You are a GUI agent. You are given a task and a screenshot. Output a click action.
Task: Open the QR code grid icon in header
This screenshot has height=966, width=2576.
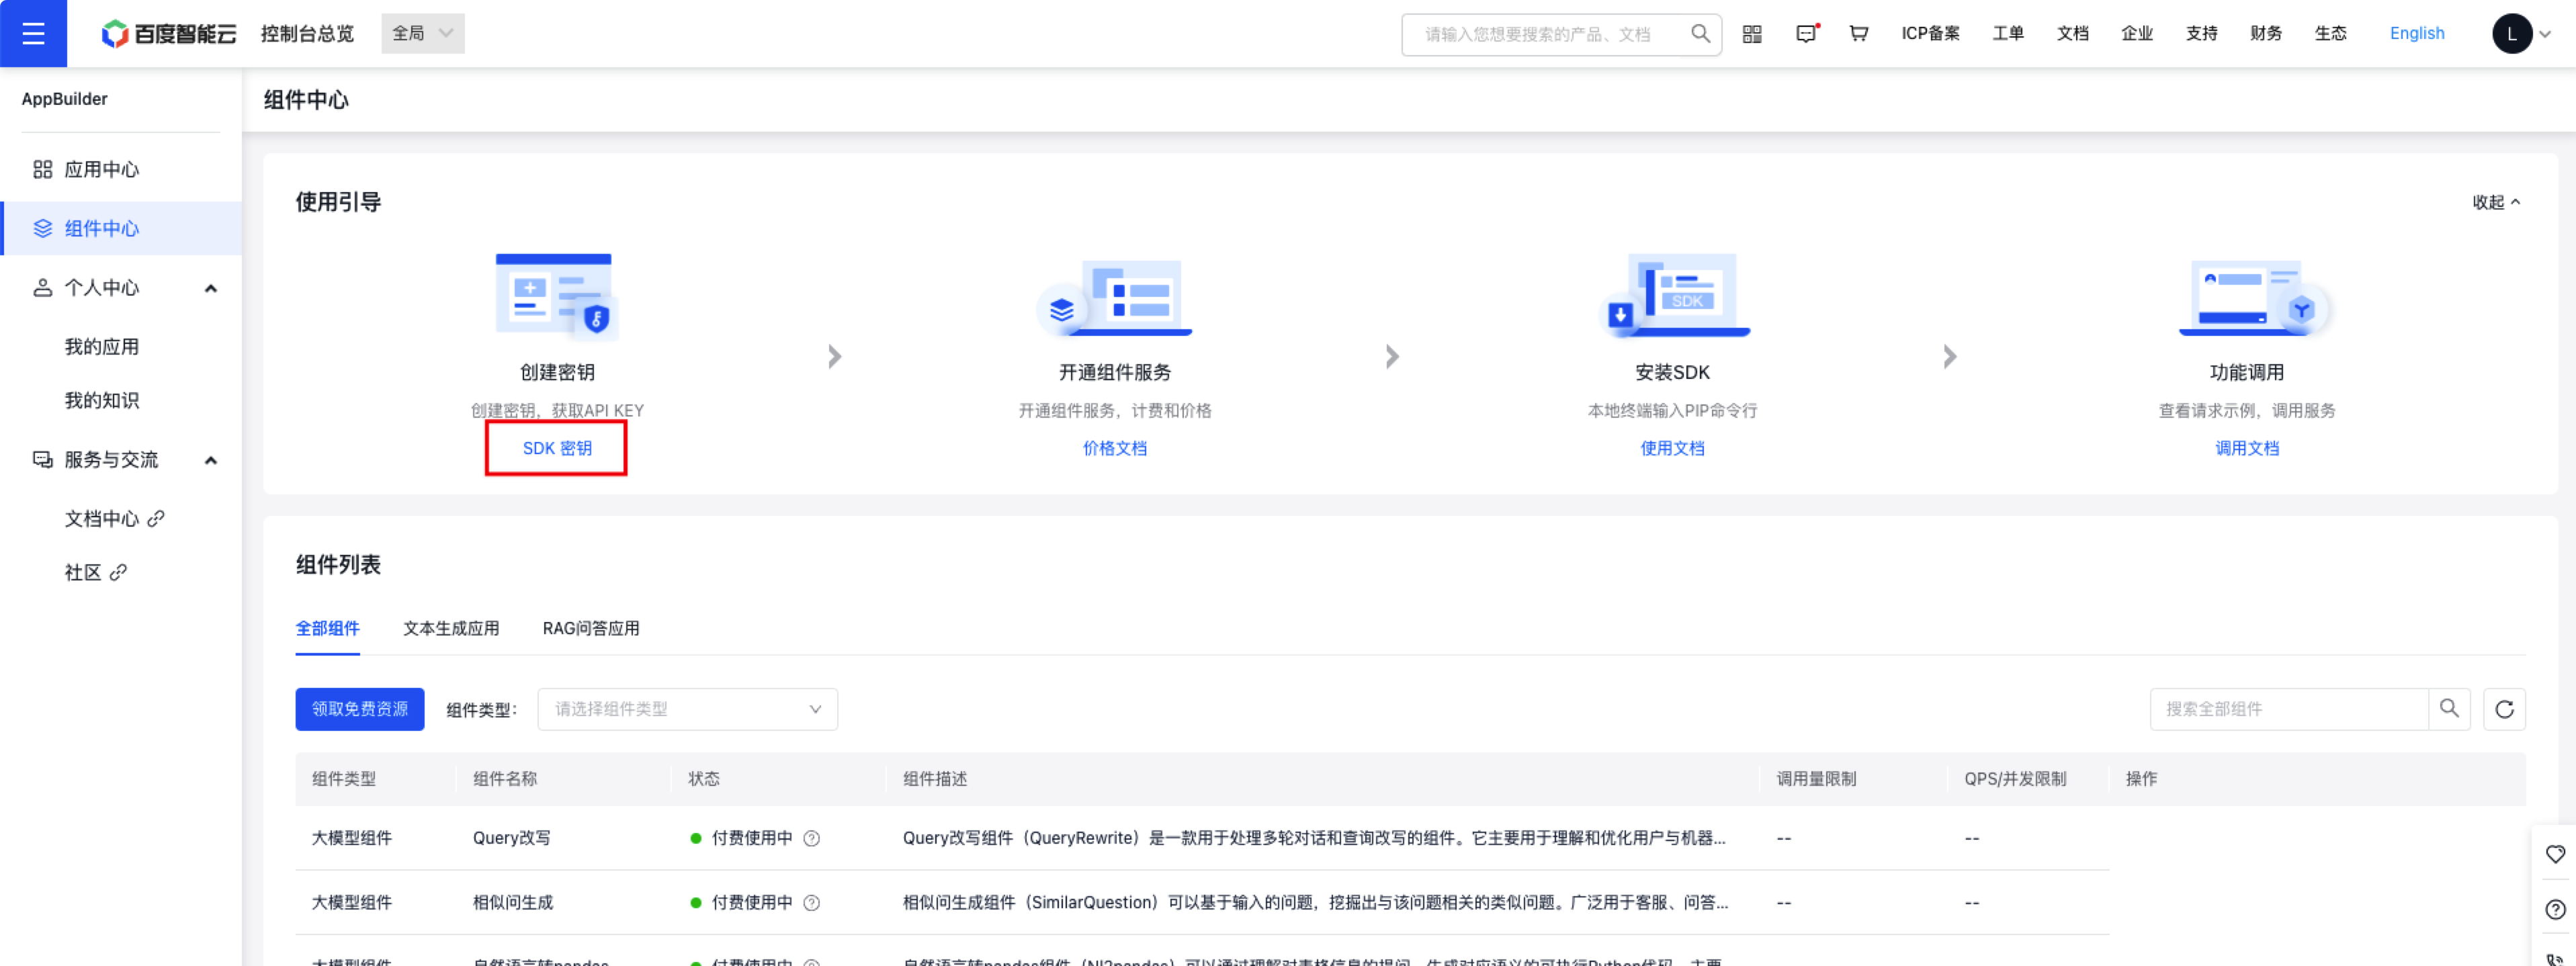pyautogui.click(x=1752, y=34)
